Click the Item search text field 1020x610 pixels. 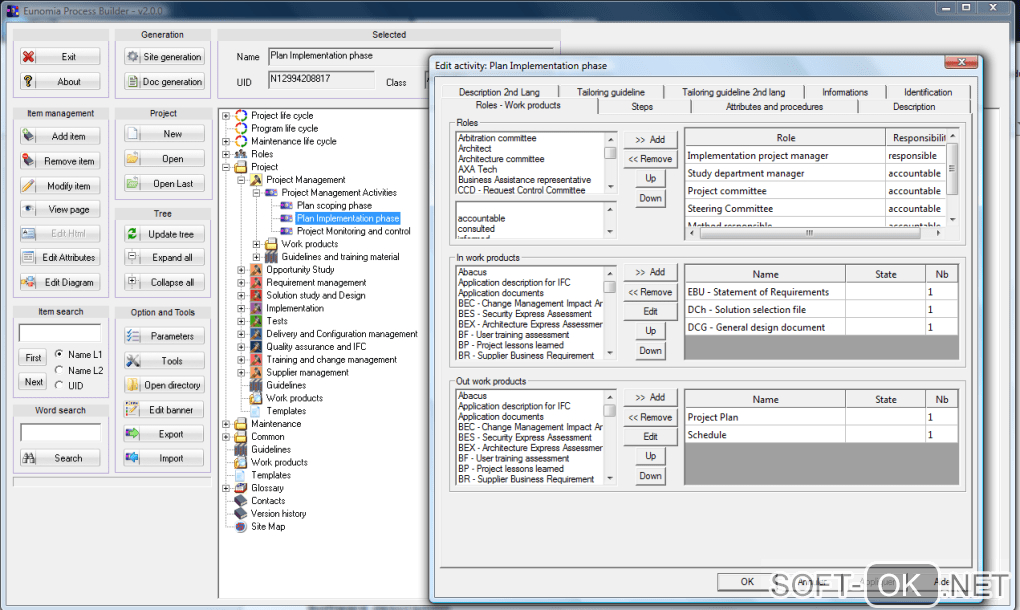[59, 333]
